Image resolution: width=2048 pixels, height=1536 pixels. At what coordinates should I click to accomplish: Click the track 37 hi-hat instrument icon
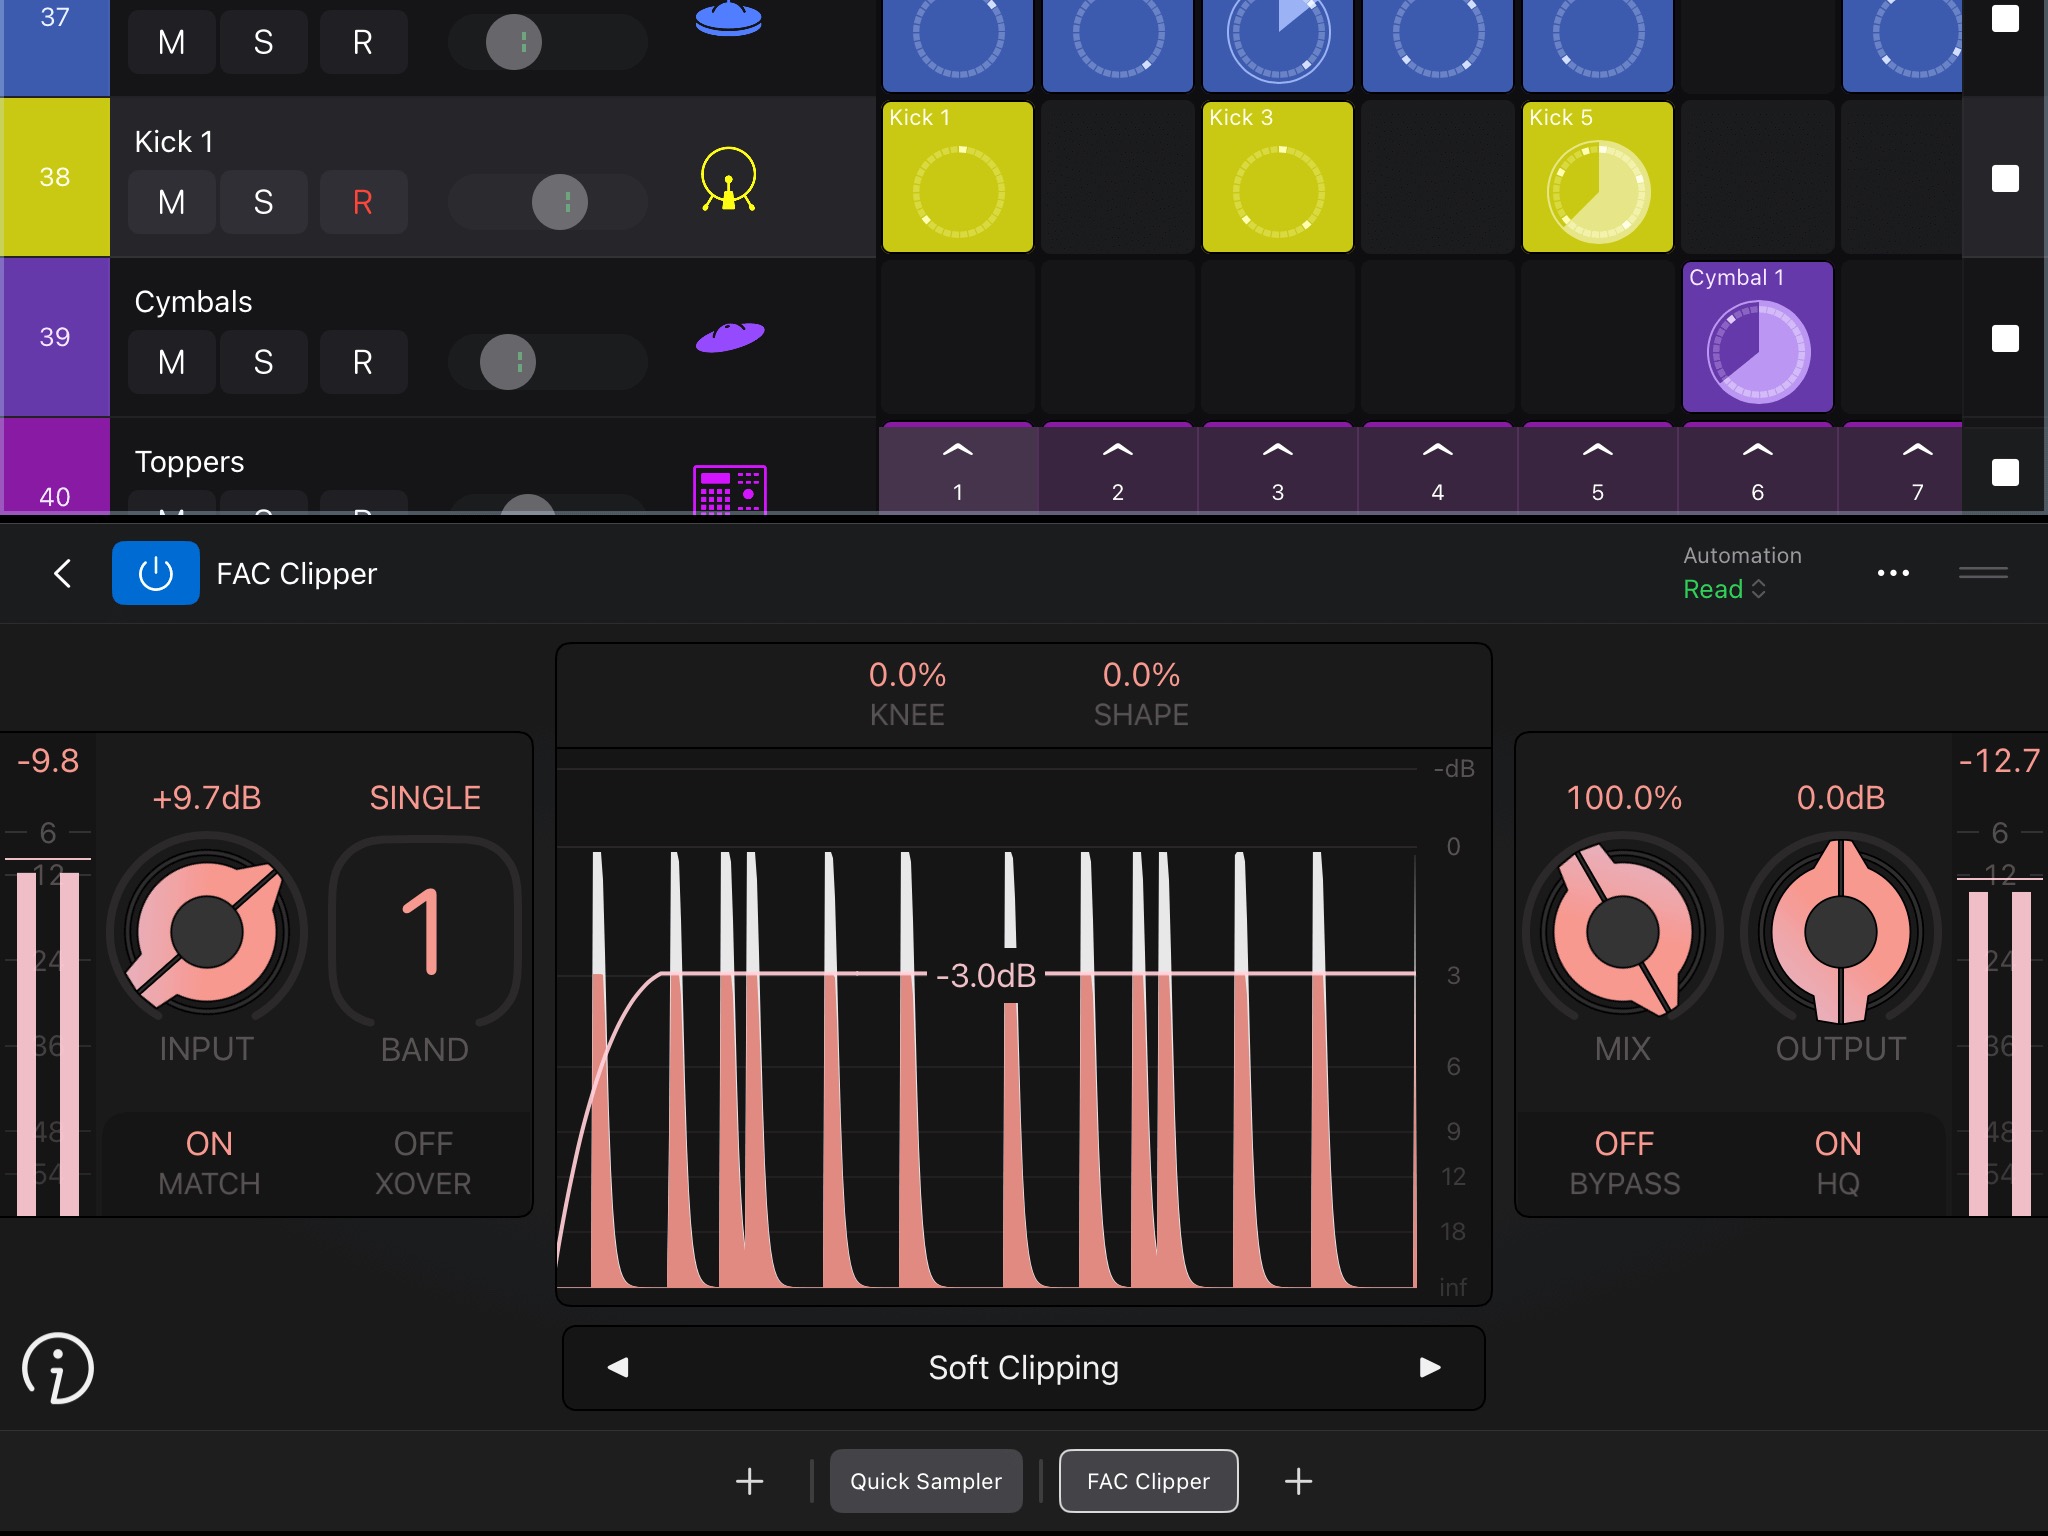pyautogui.click(x=728, y=20)
